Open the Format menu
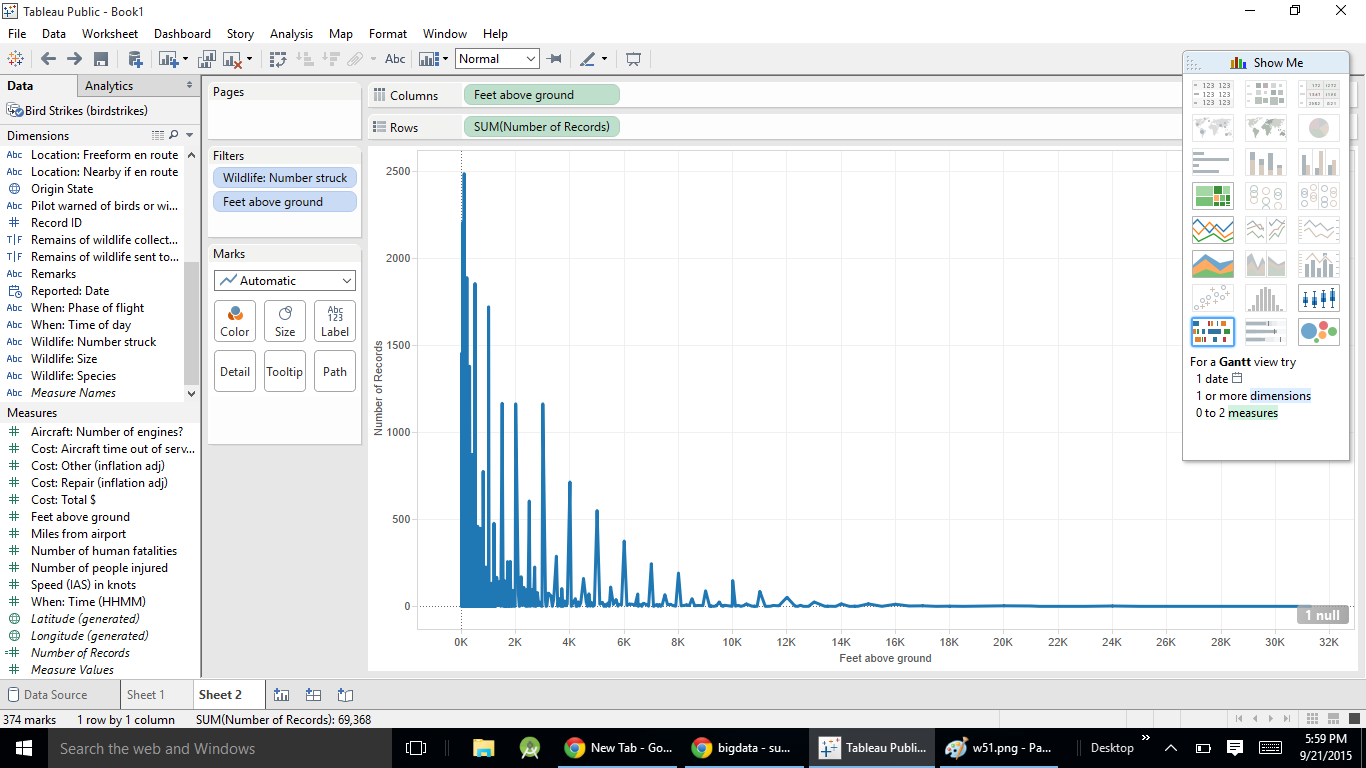 [x=388, y=33]
